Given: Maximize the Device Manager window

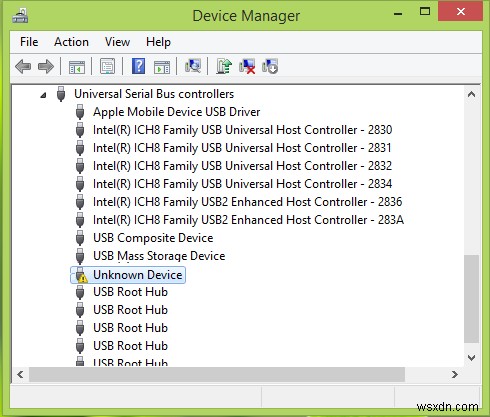Looking at the screenshot, I should coord(425,12).
